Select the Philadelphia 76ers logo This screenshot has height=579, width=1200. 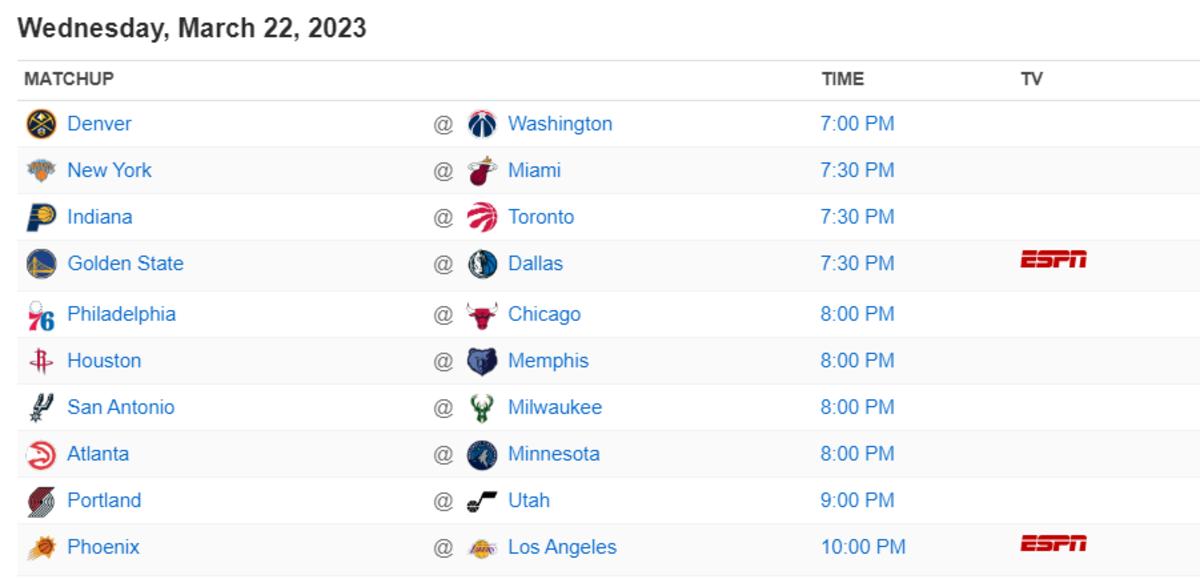(41, 314)
